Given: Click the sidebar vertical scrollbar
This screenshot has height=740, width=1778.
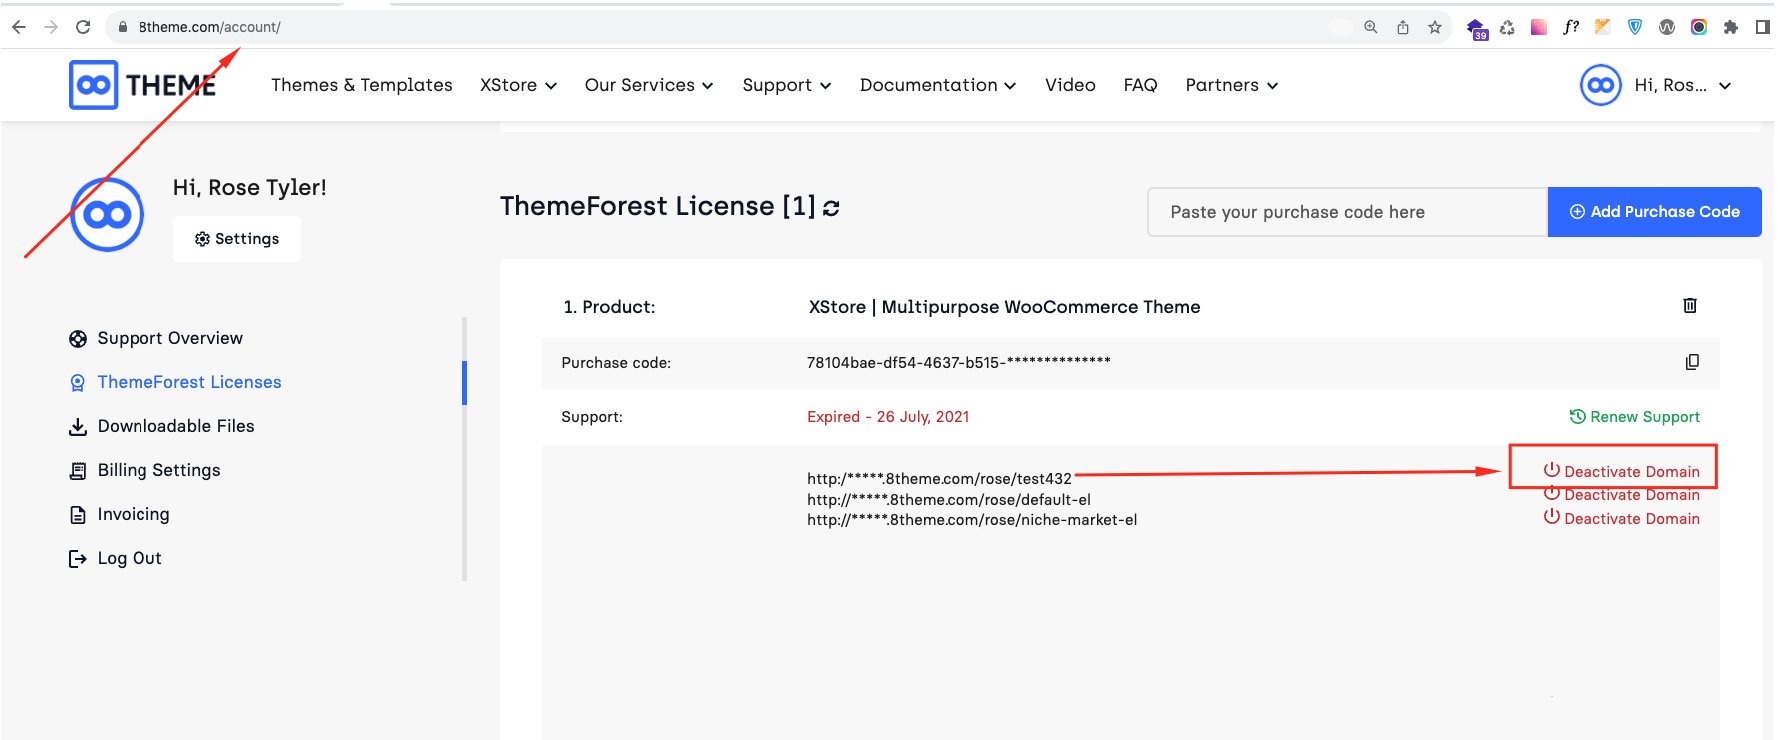Looking at the screenshot, I should tap(464, 448).
